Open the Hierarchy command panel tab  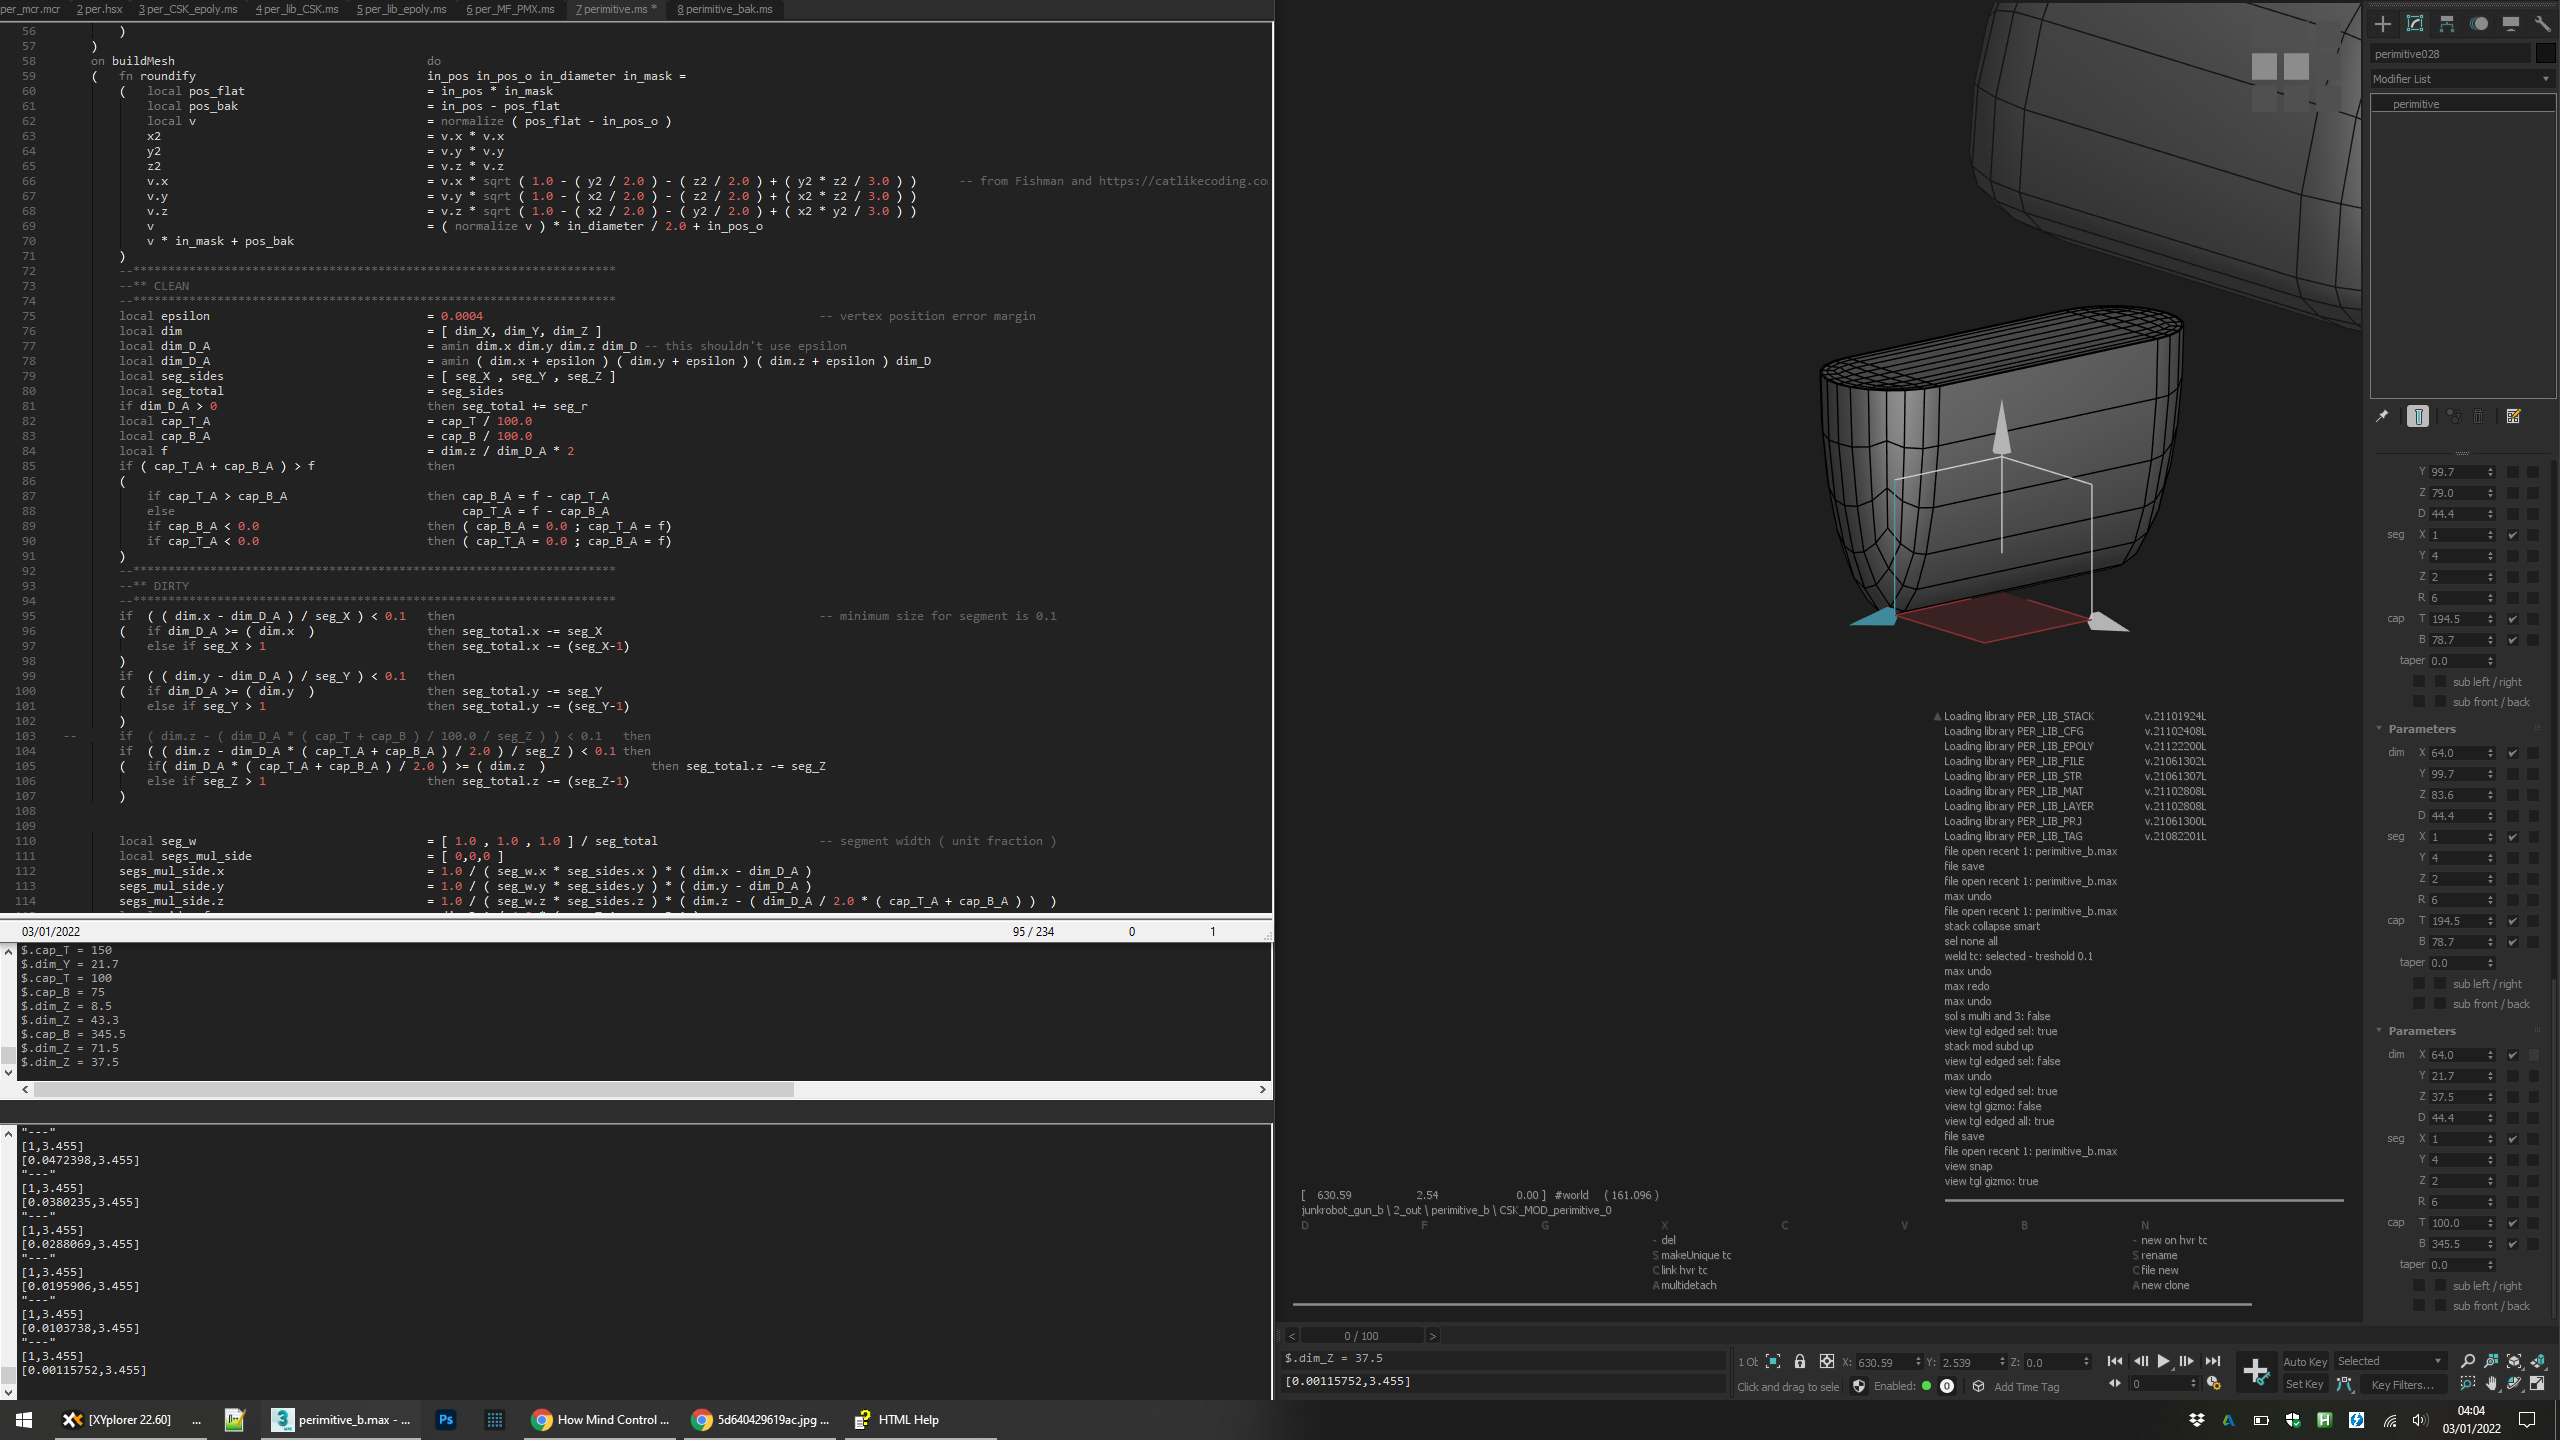pyautogui.click(x=2447, y=24)
